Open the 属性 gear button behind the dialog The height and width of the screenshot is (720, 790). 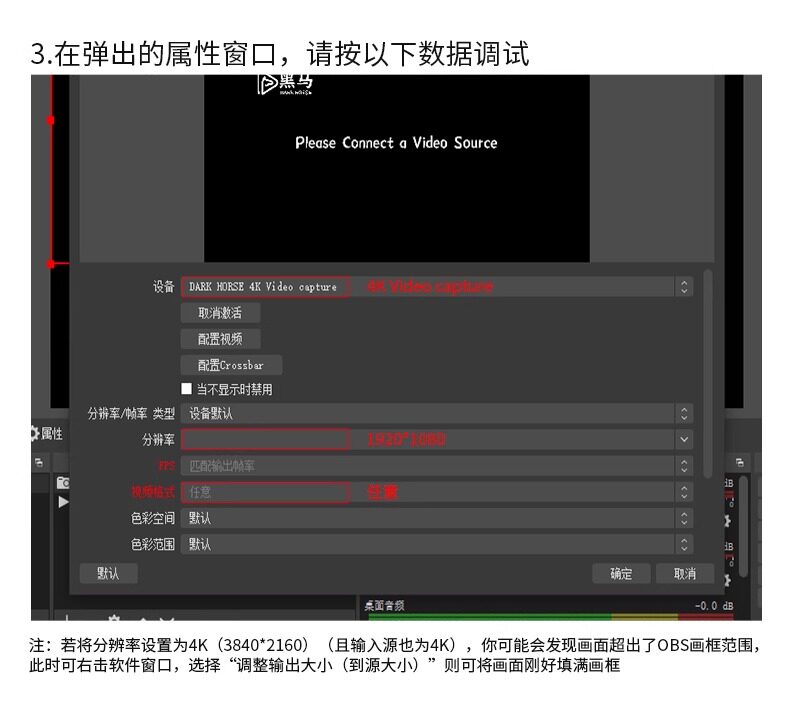pos(47,433)
